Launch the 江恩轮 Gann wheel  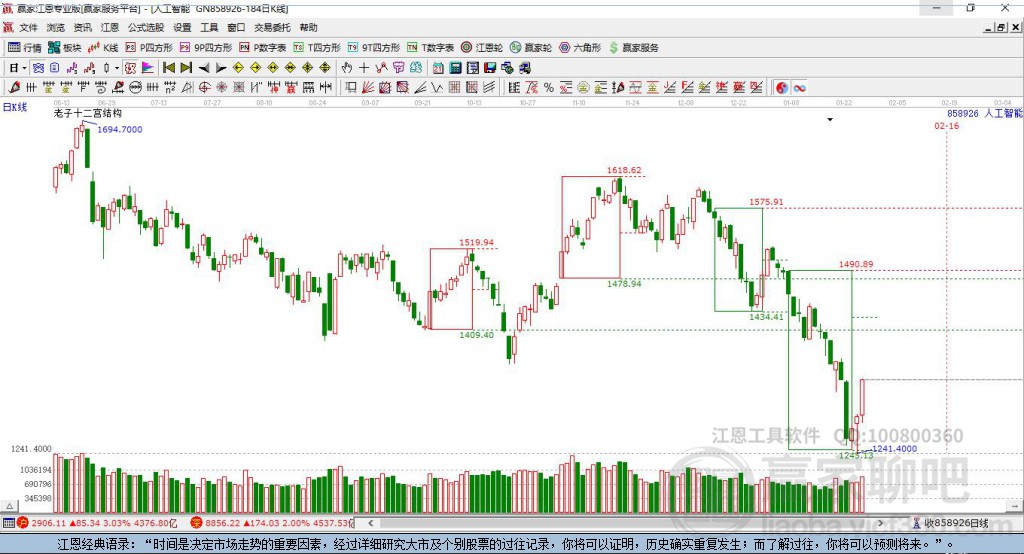click(482, 48)
